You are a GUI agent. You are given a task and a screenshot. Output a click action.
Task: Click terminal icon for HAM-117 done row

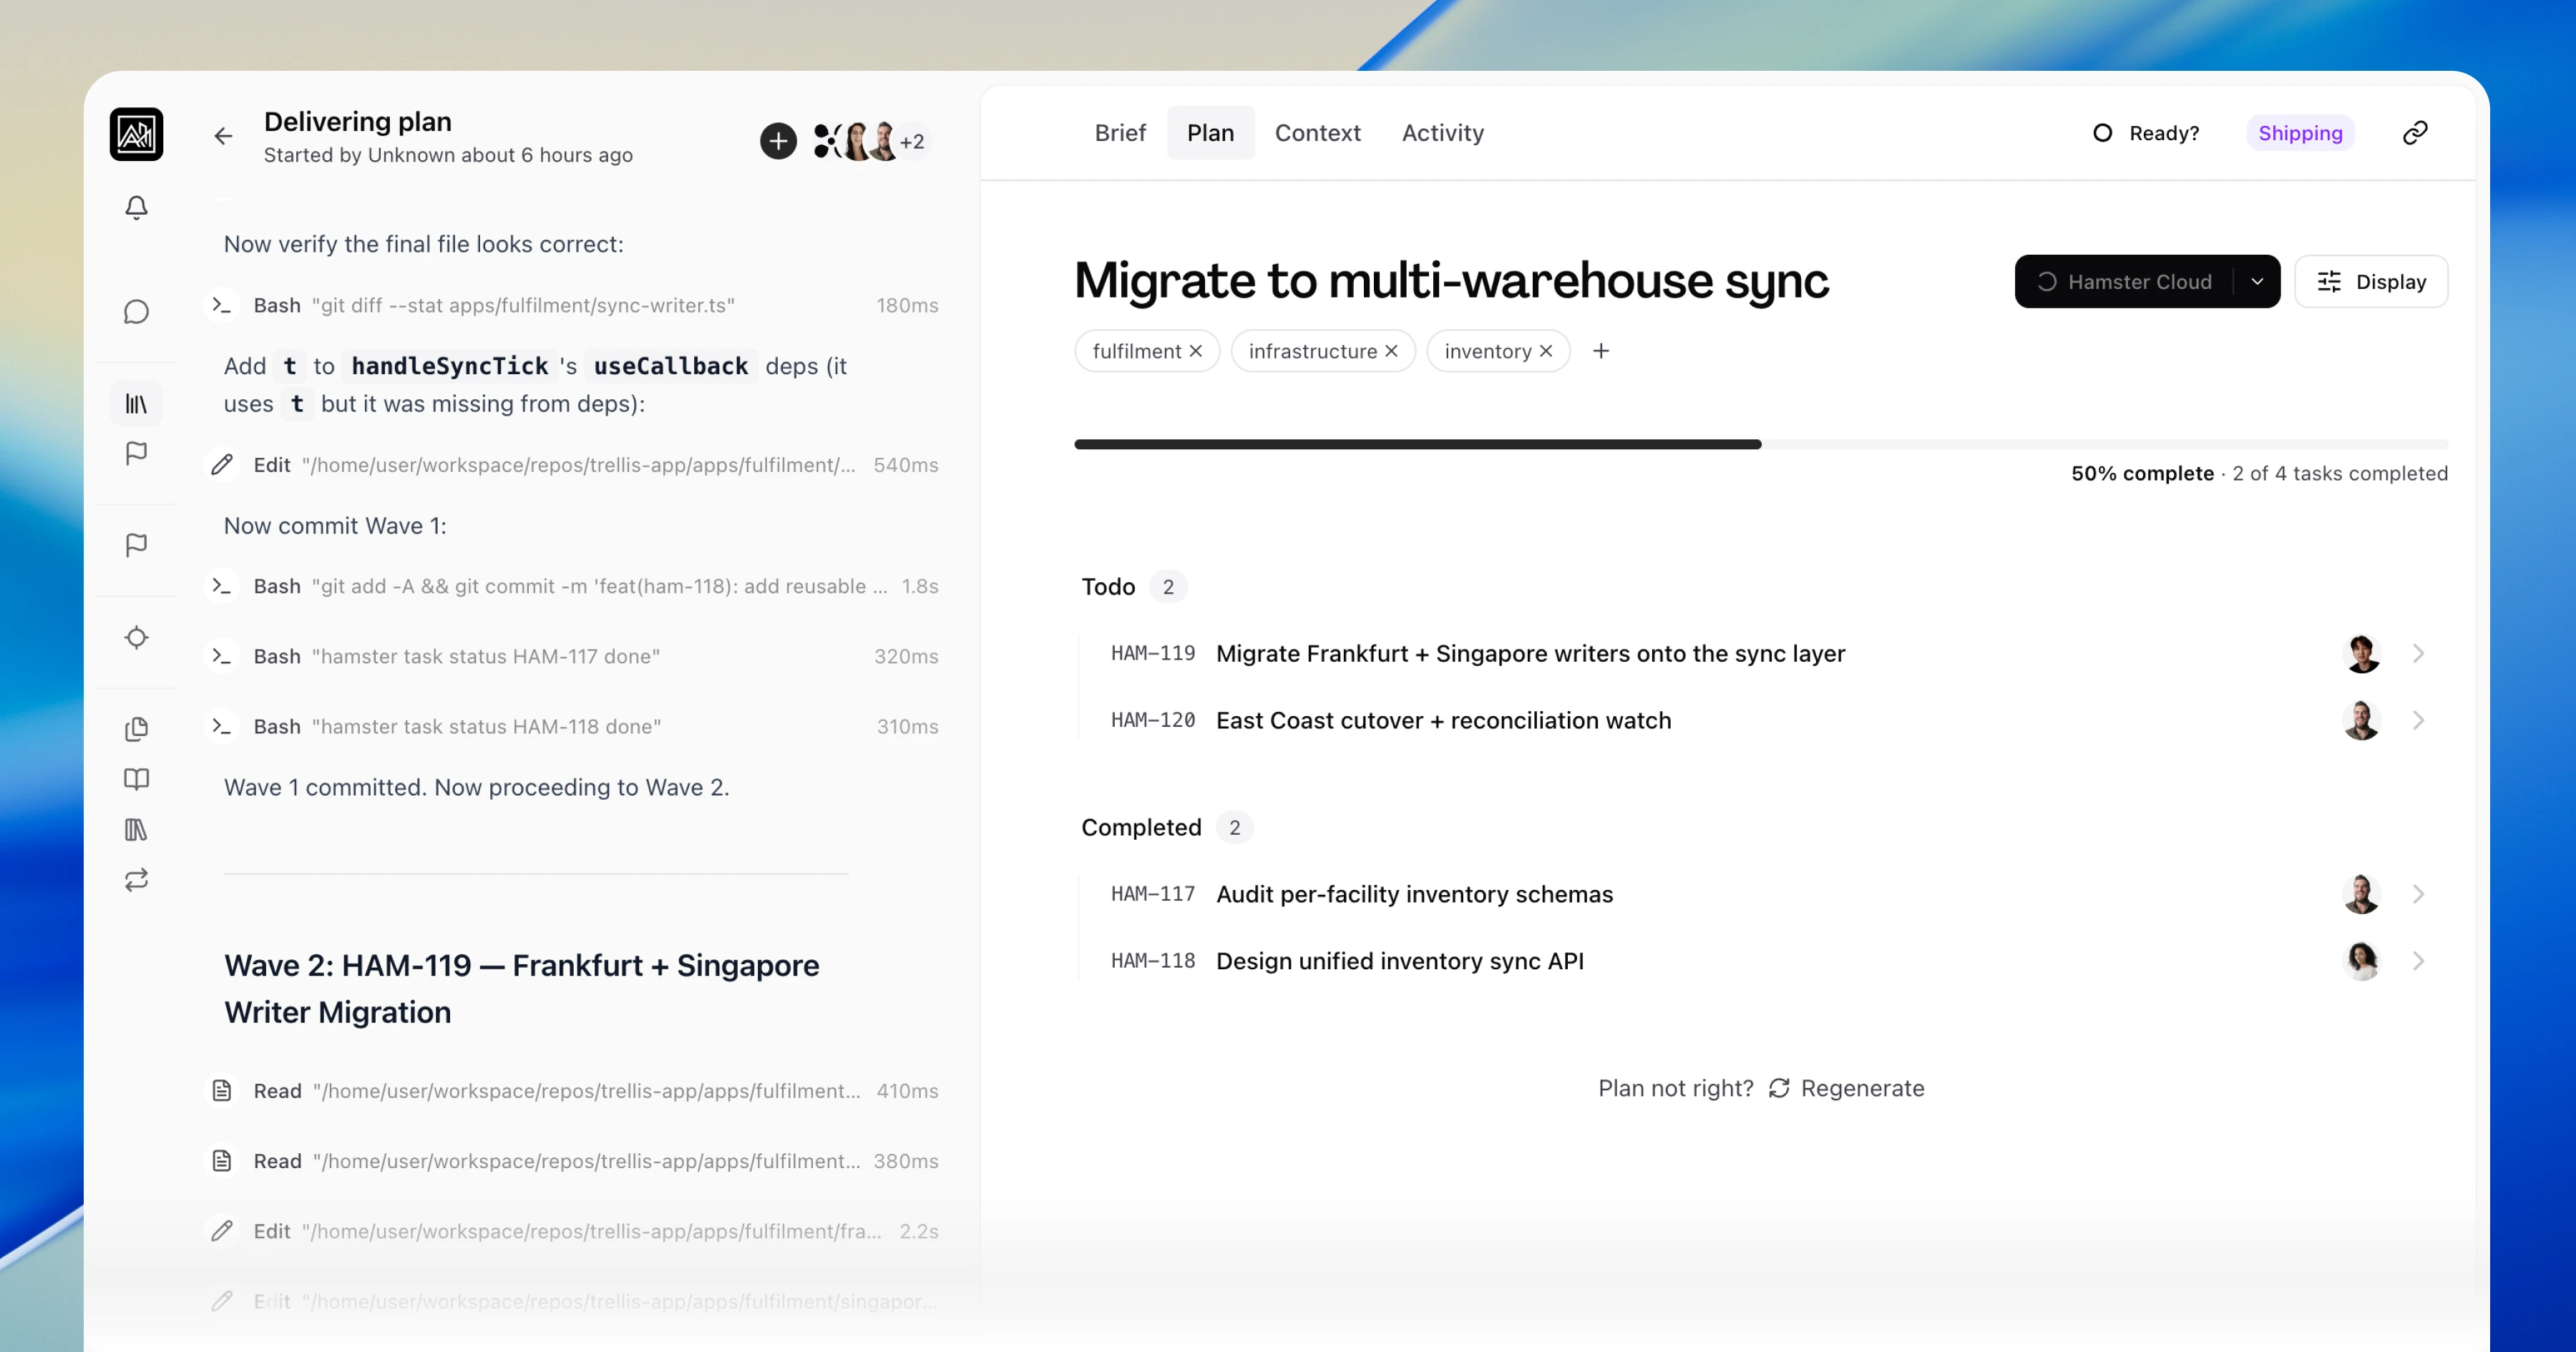click(x=222, y=656)
